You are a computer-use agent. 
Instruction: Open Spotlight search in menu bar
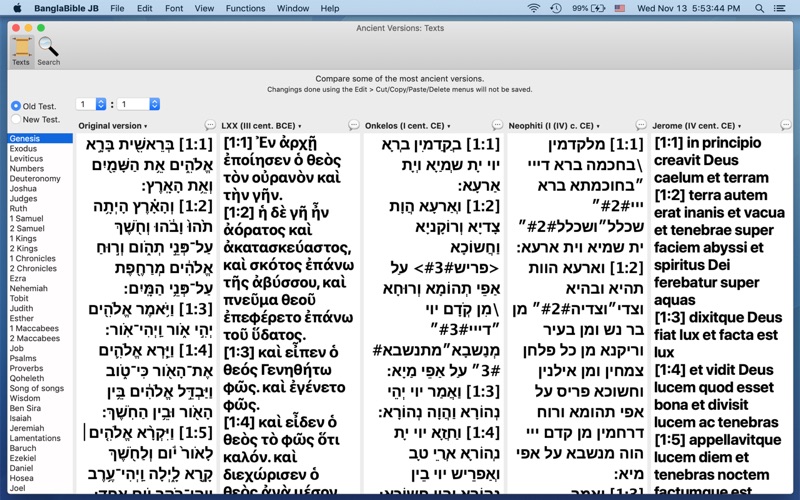[x=759, y=8]
